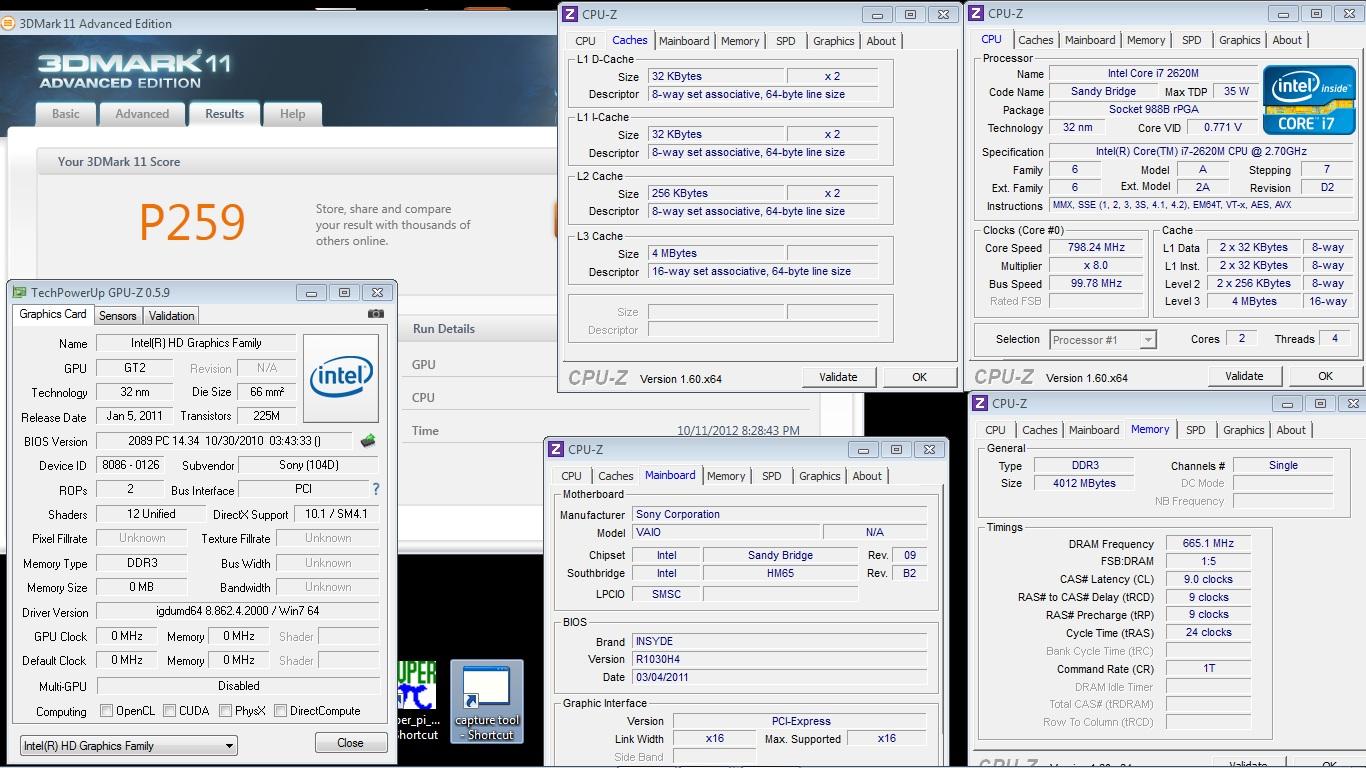Click the Bus Interface question mark in GPU-Z

point(376,490)
